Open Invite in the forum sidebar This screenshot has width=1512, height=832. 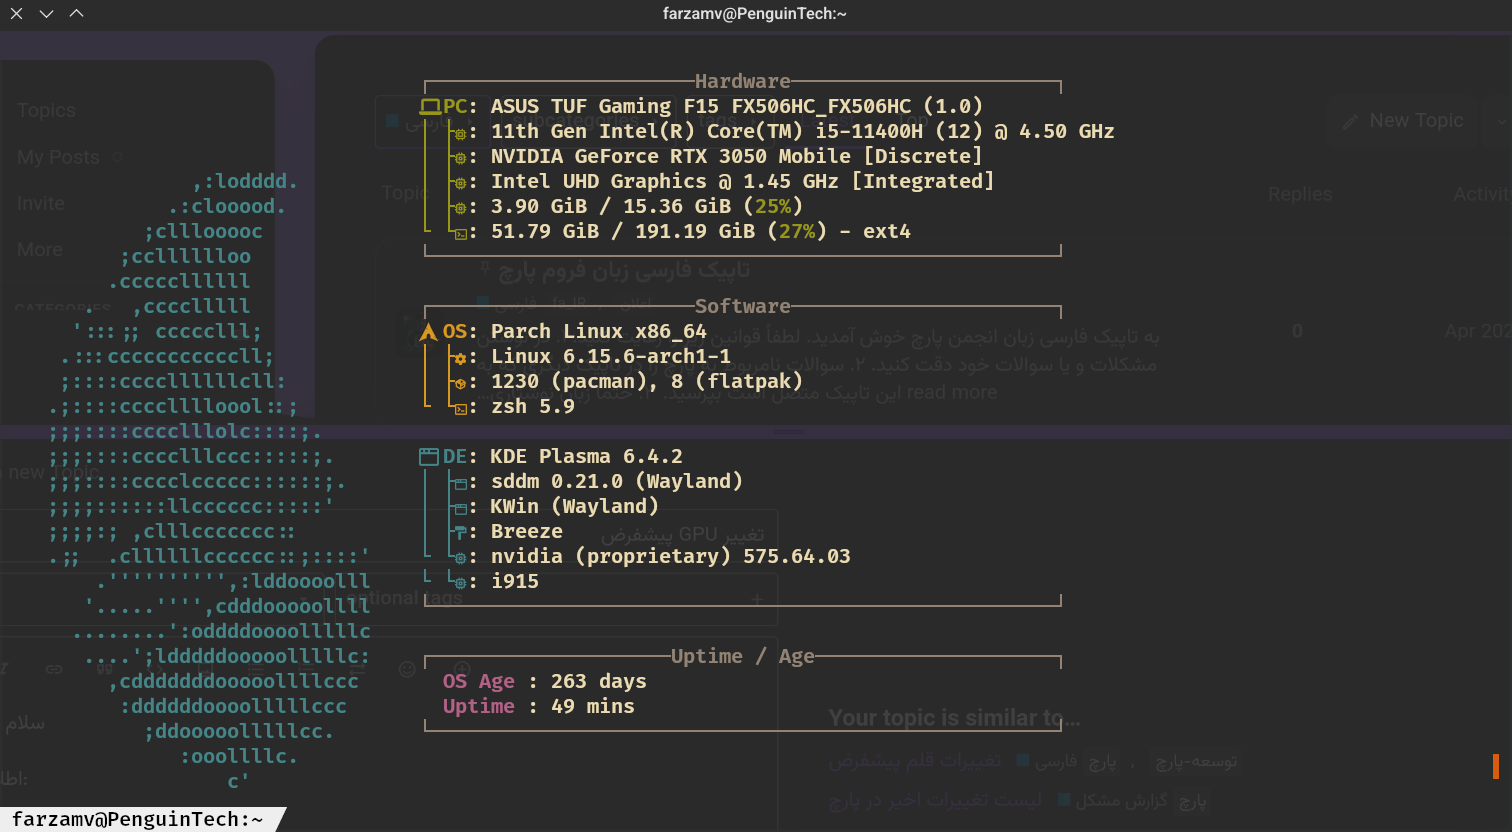click(41, 203)
